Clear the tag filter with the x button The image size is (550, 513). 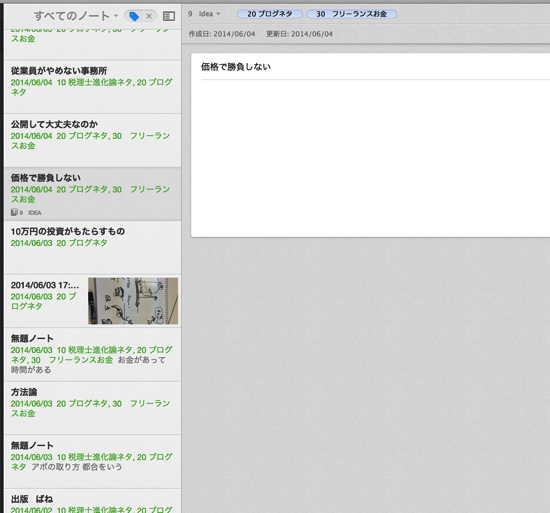[x=149, y=16]
